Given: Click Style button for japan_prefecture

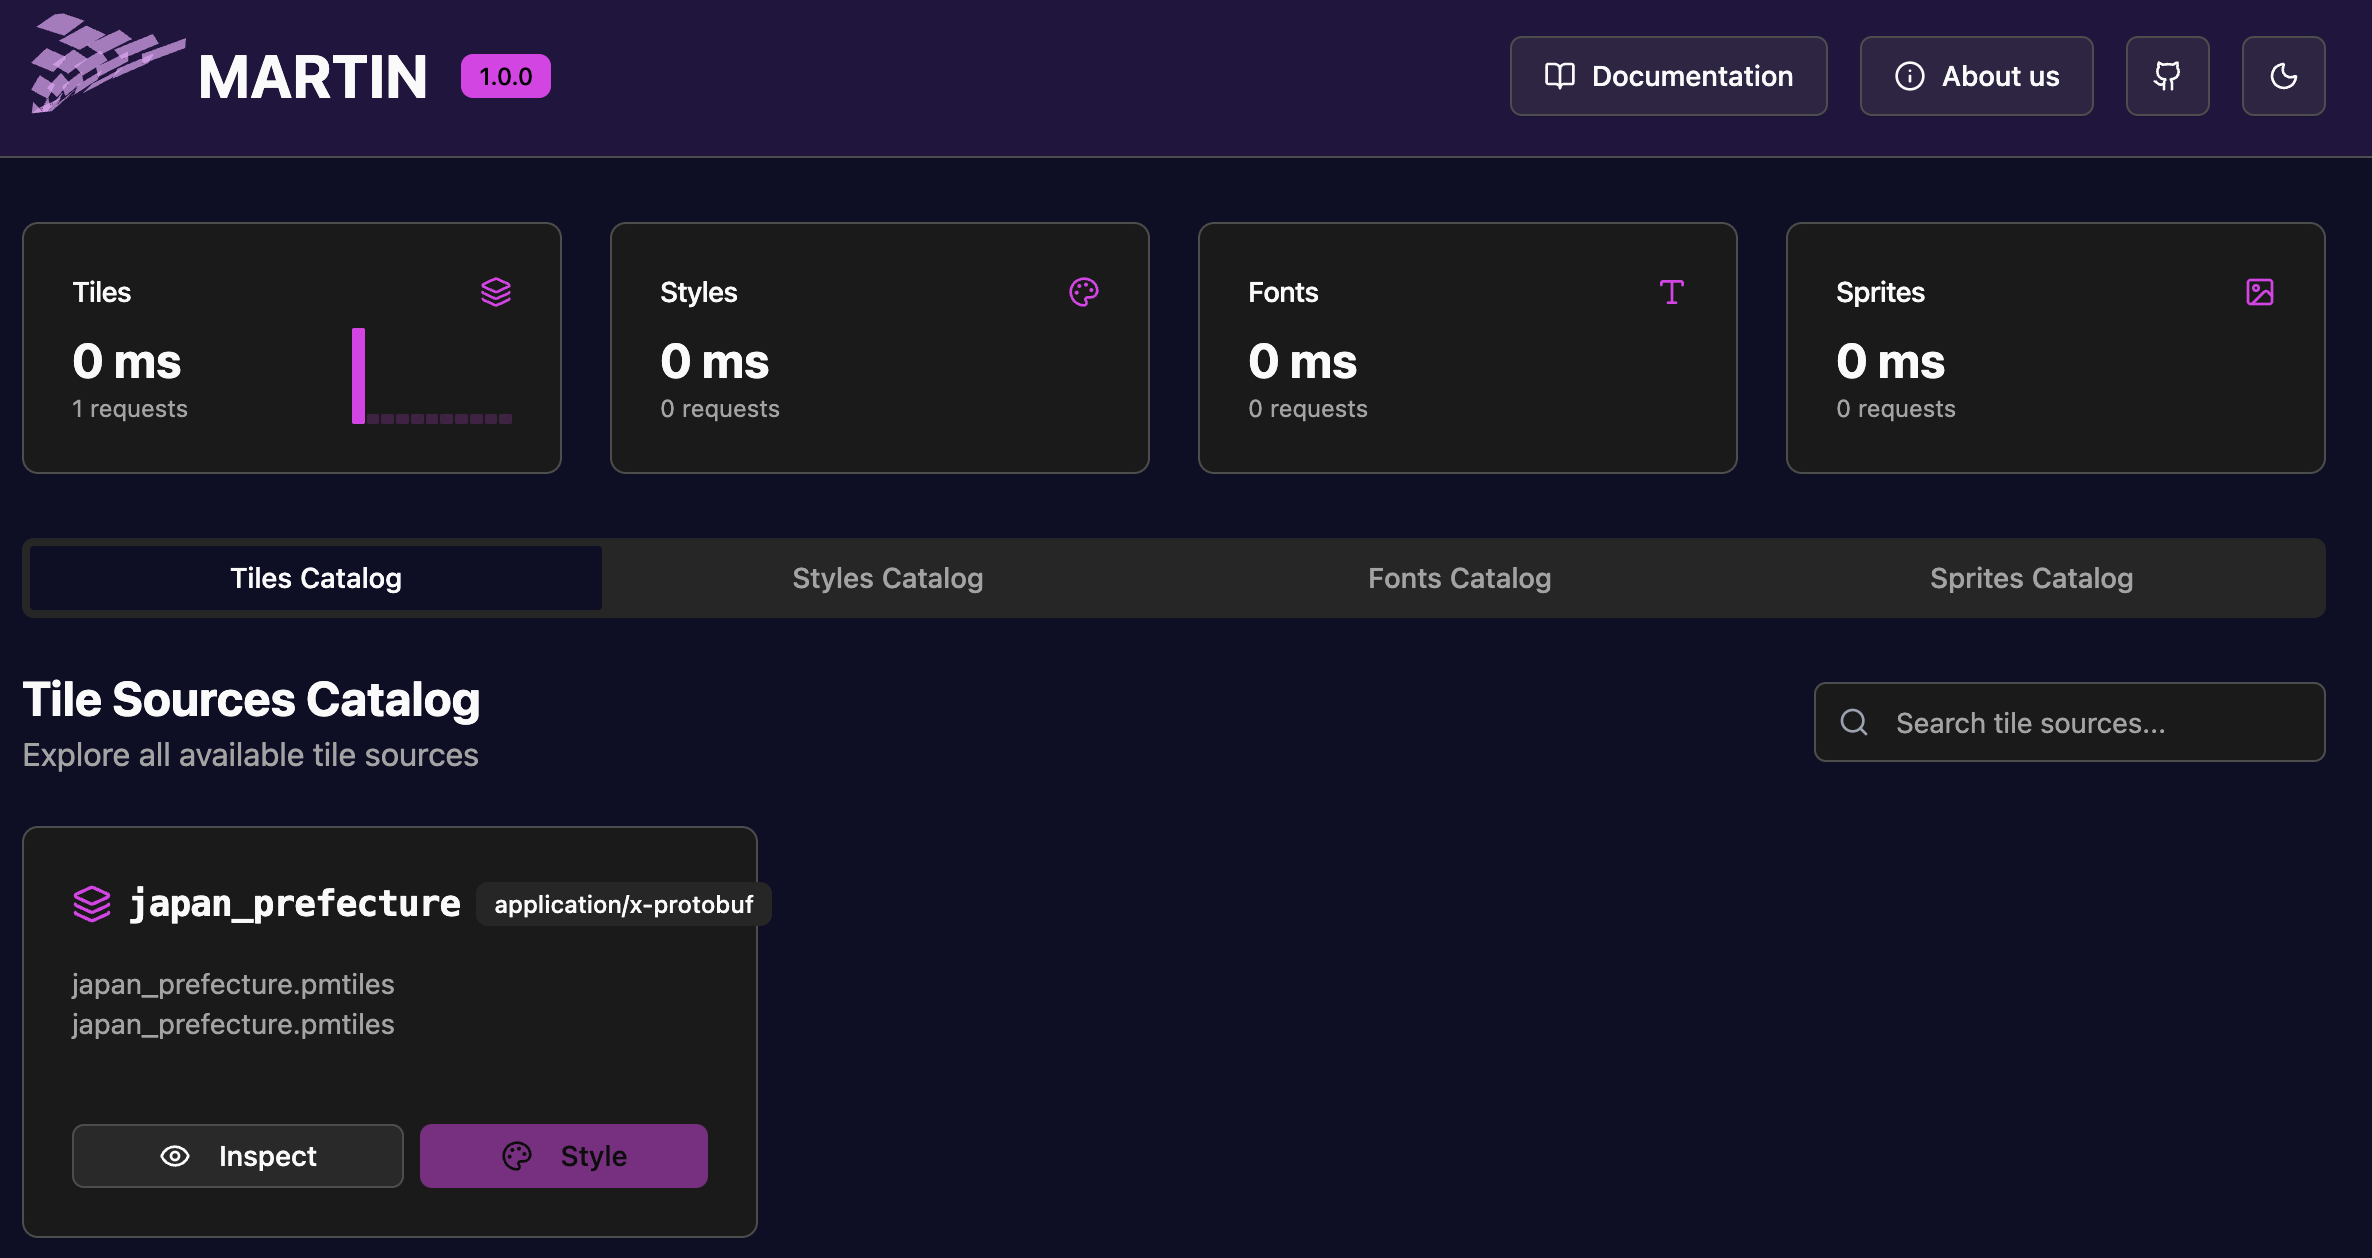Looking at the screenshot, I should pyautogui.click(x=564, y=1156).
